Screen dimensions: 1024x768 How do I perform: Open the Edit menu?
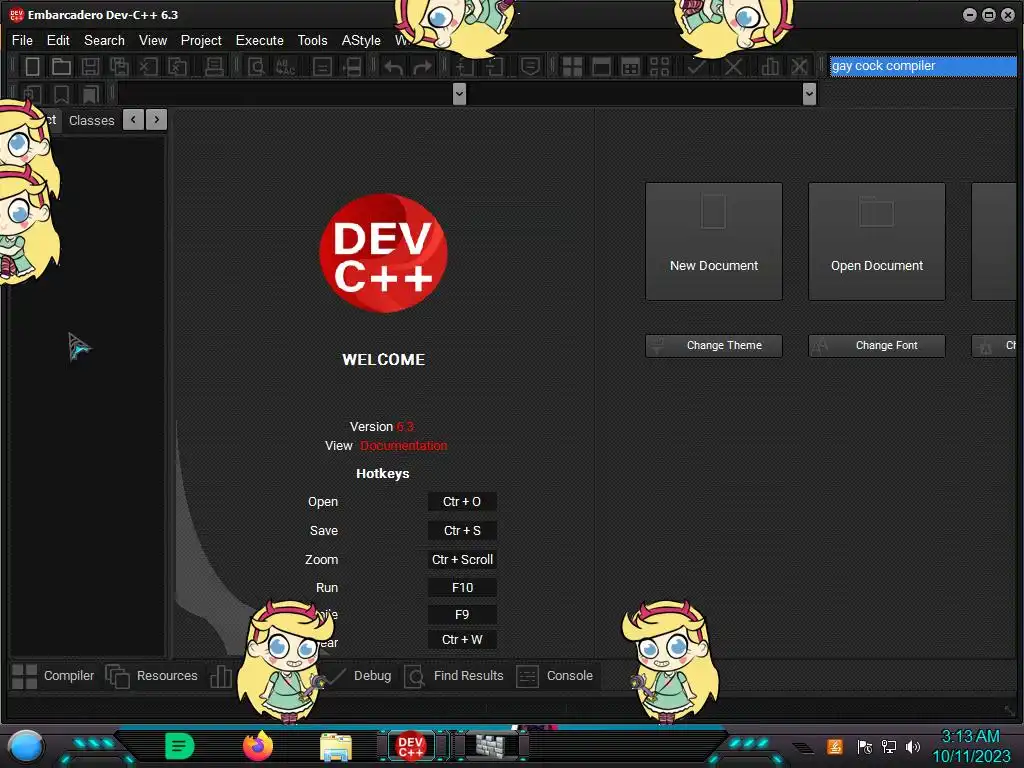coord(58,40)
